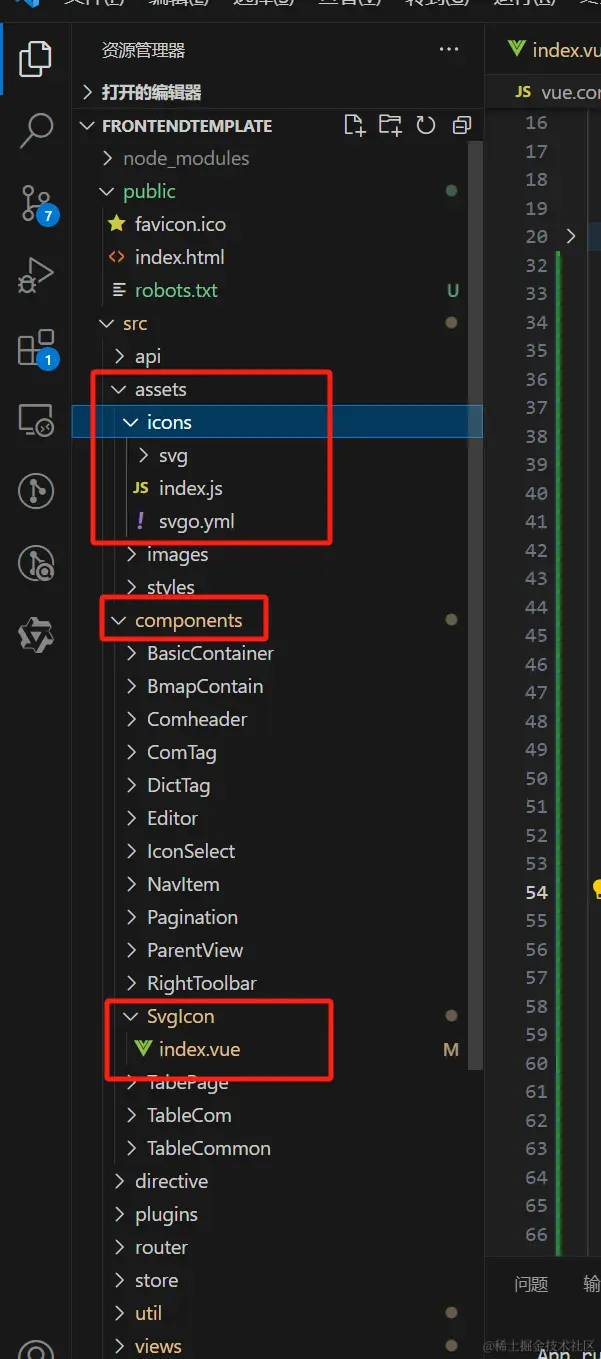This screenshot has height=1359, width=601.
Task: Expand the 打开的编辑器 section
Action: (150, 92)
